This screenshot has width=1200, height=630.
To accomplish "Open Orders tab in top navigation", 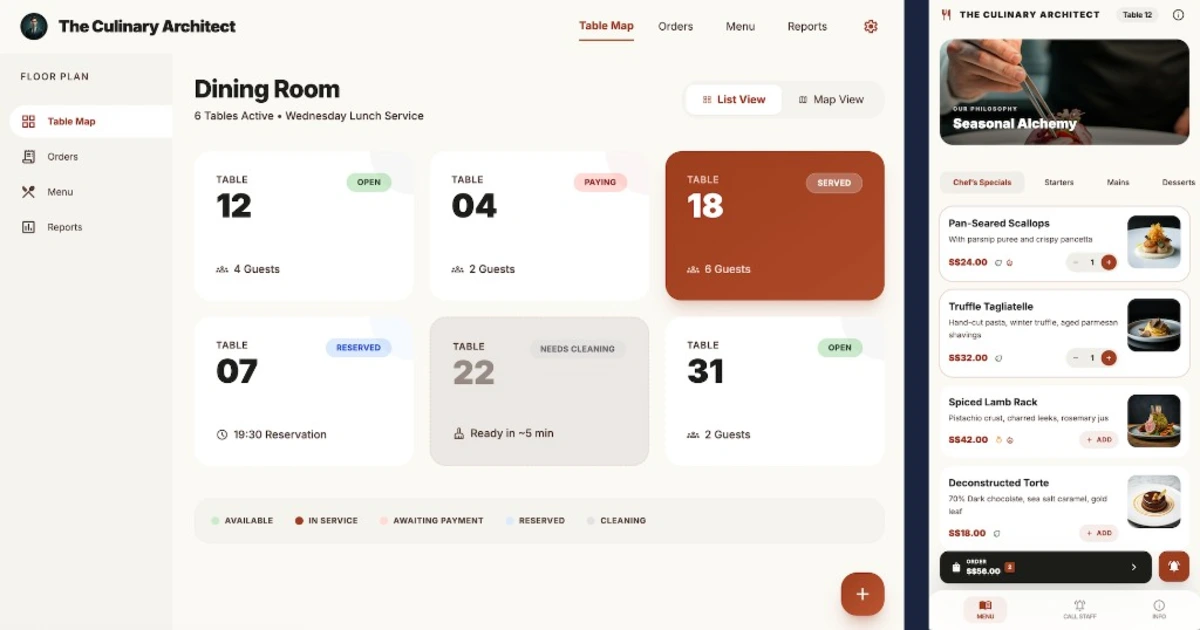I will point(676,27).
